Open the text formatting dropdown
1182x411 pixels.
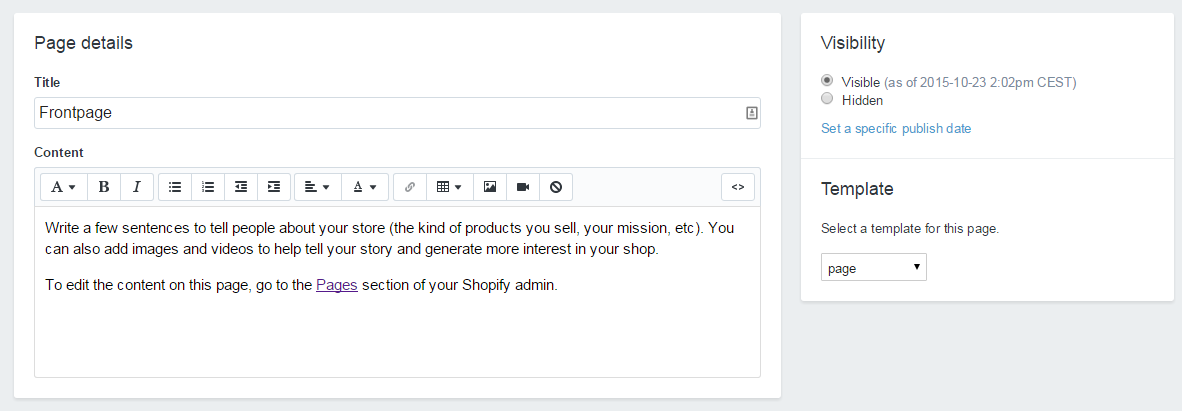[63, 187]
